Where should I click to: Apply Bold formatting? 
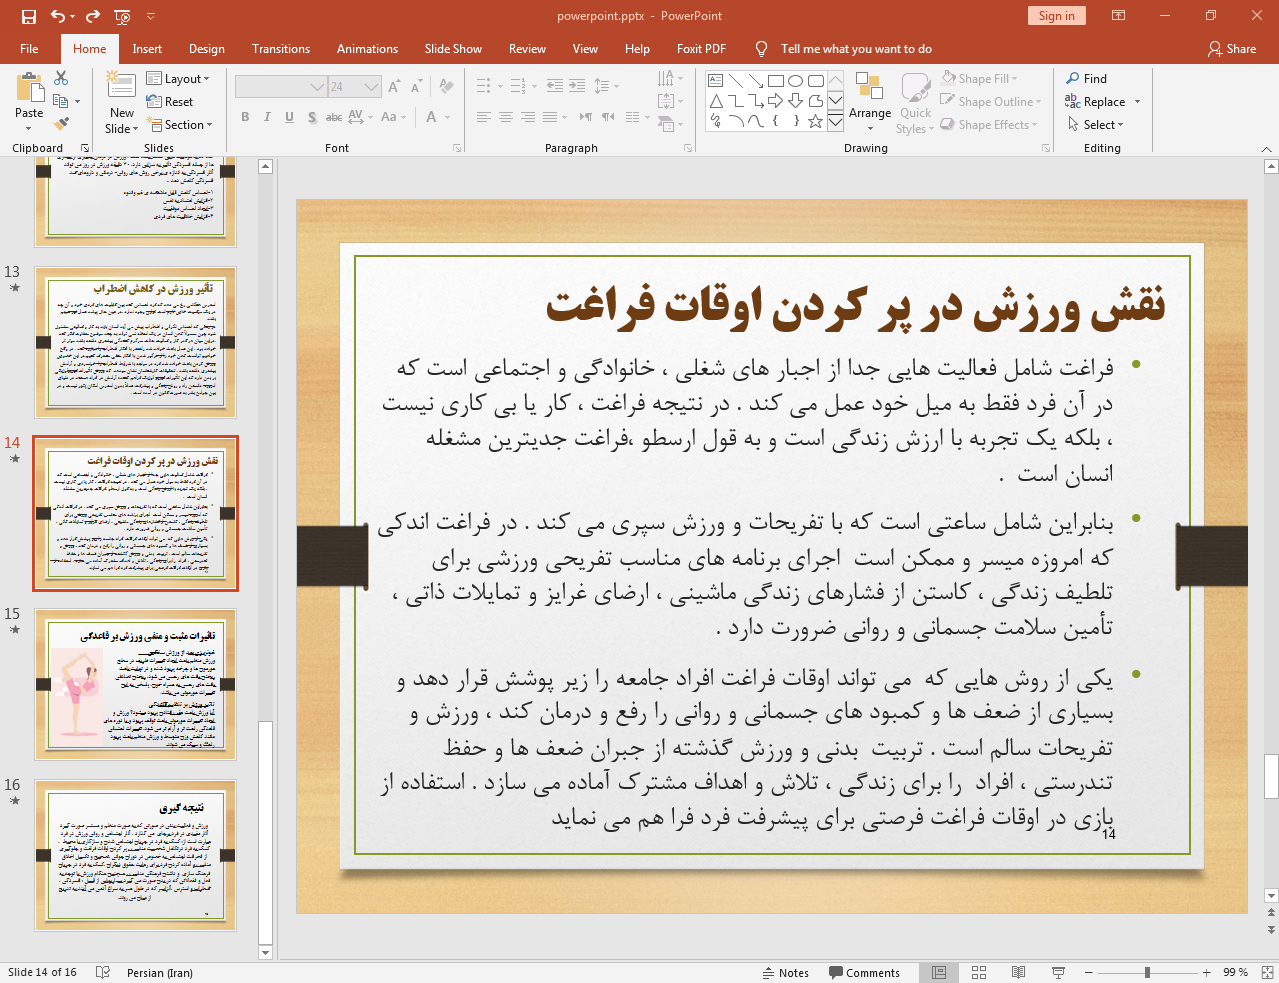(244, 117)
